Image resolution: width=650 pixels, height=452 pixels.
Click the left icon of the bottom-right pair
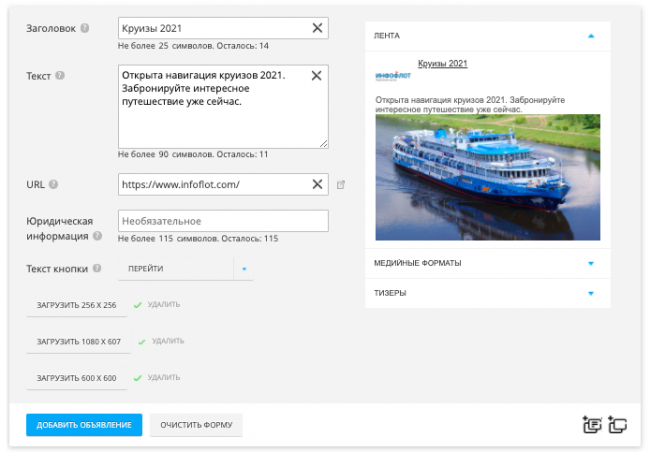click(592, 424)
